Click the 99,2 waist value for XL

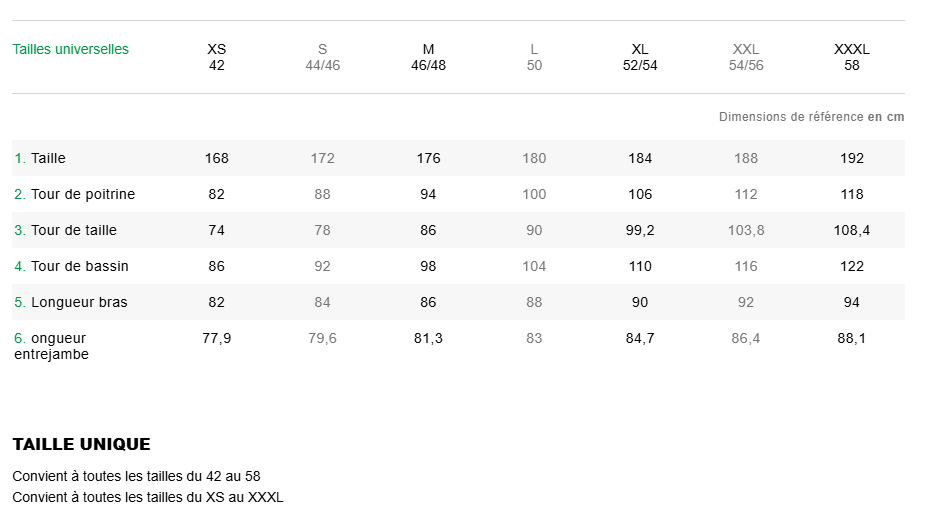[640, 230]
